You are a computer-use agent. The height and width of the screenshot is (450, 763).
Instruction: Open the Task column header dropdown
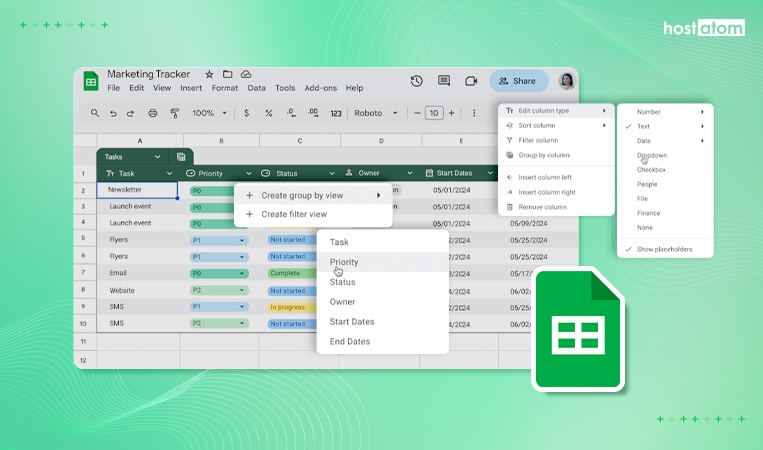tap(169, 173)
